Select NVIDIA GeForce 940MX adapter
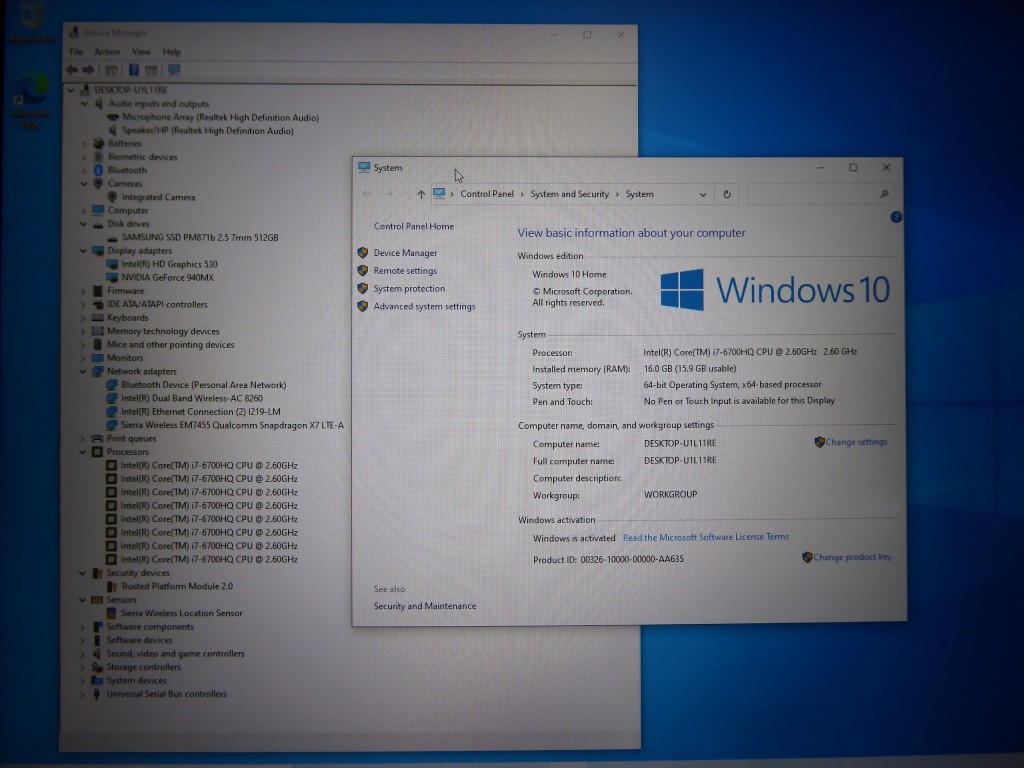 coord(167,278)
